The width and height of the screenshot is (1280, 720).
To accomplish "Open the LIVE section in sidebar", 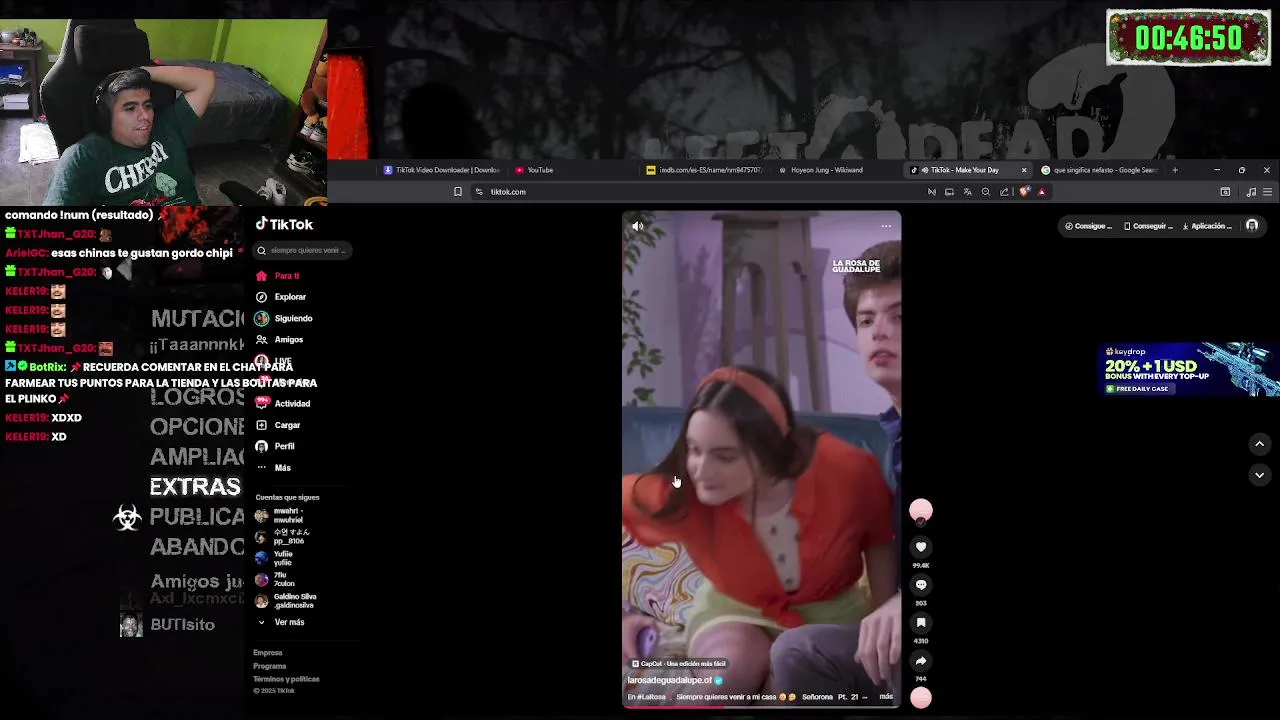I will click(274, 361).
